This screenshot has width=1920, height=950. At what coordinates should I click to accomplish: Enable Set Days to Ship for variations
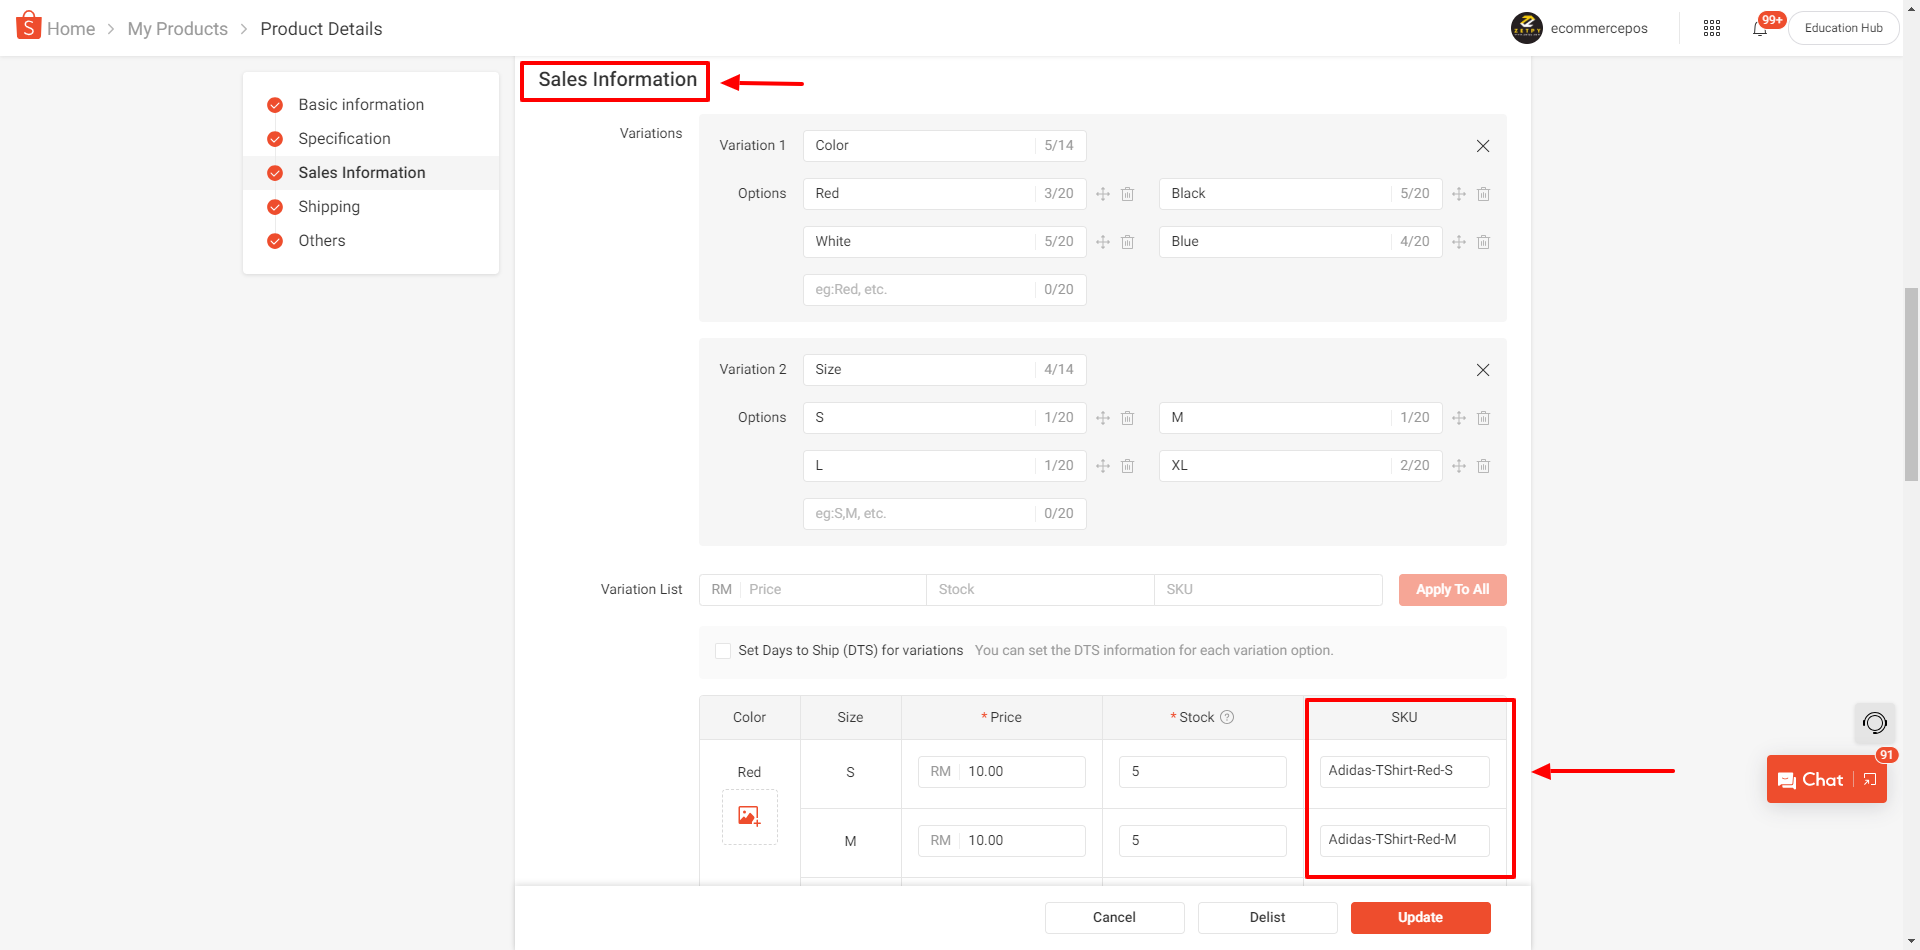point(723,651)
